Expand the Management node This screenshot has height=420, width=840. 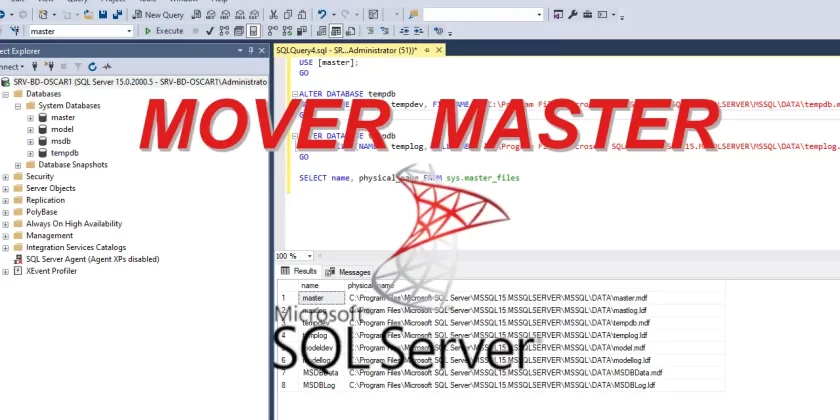click(6, 236)
